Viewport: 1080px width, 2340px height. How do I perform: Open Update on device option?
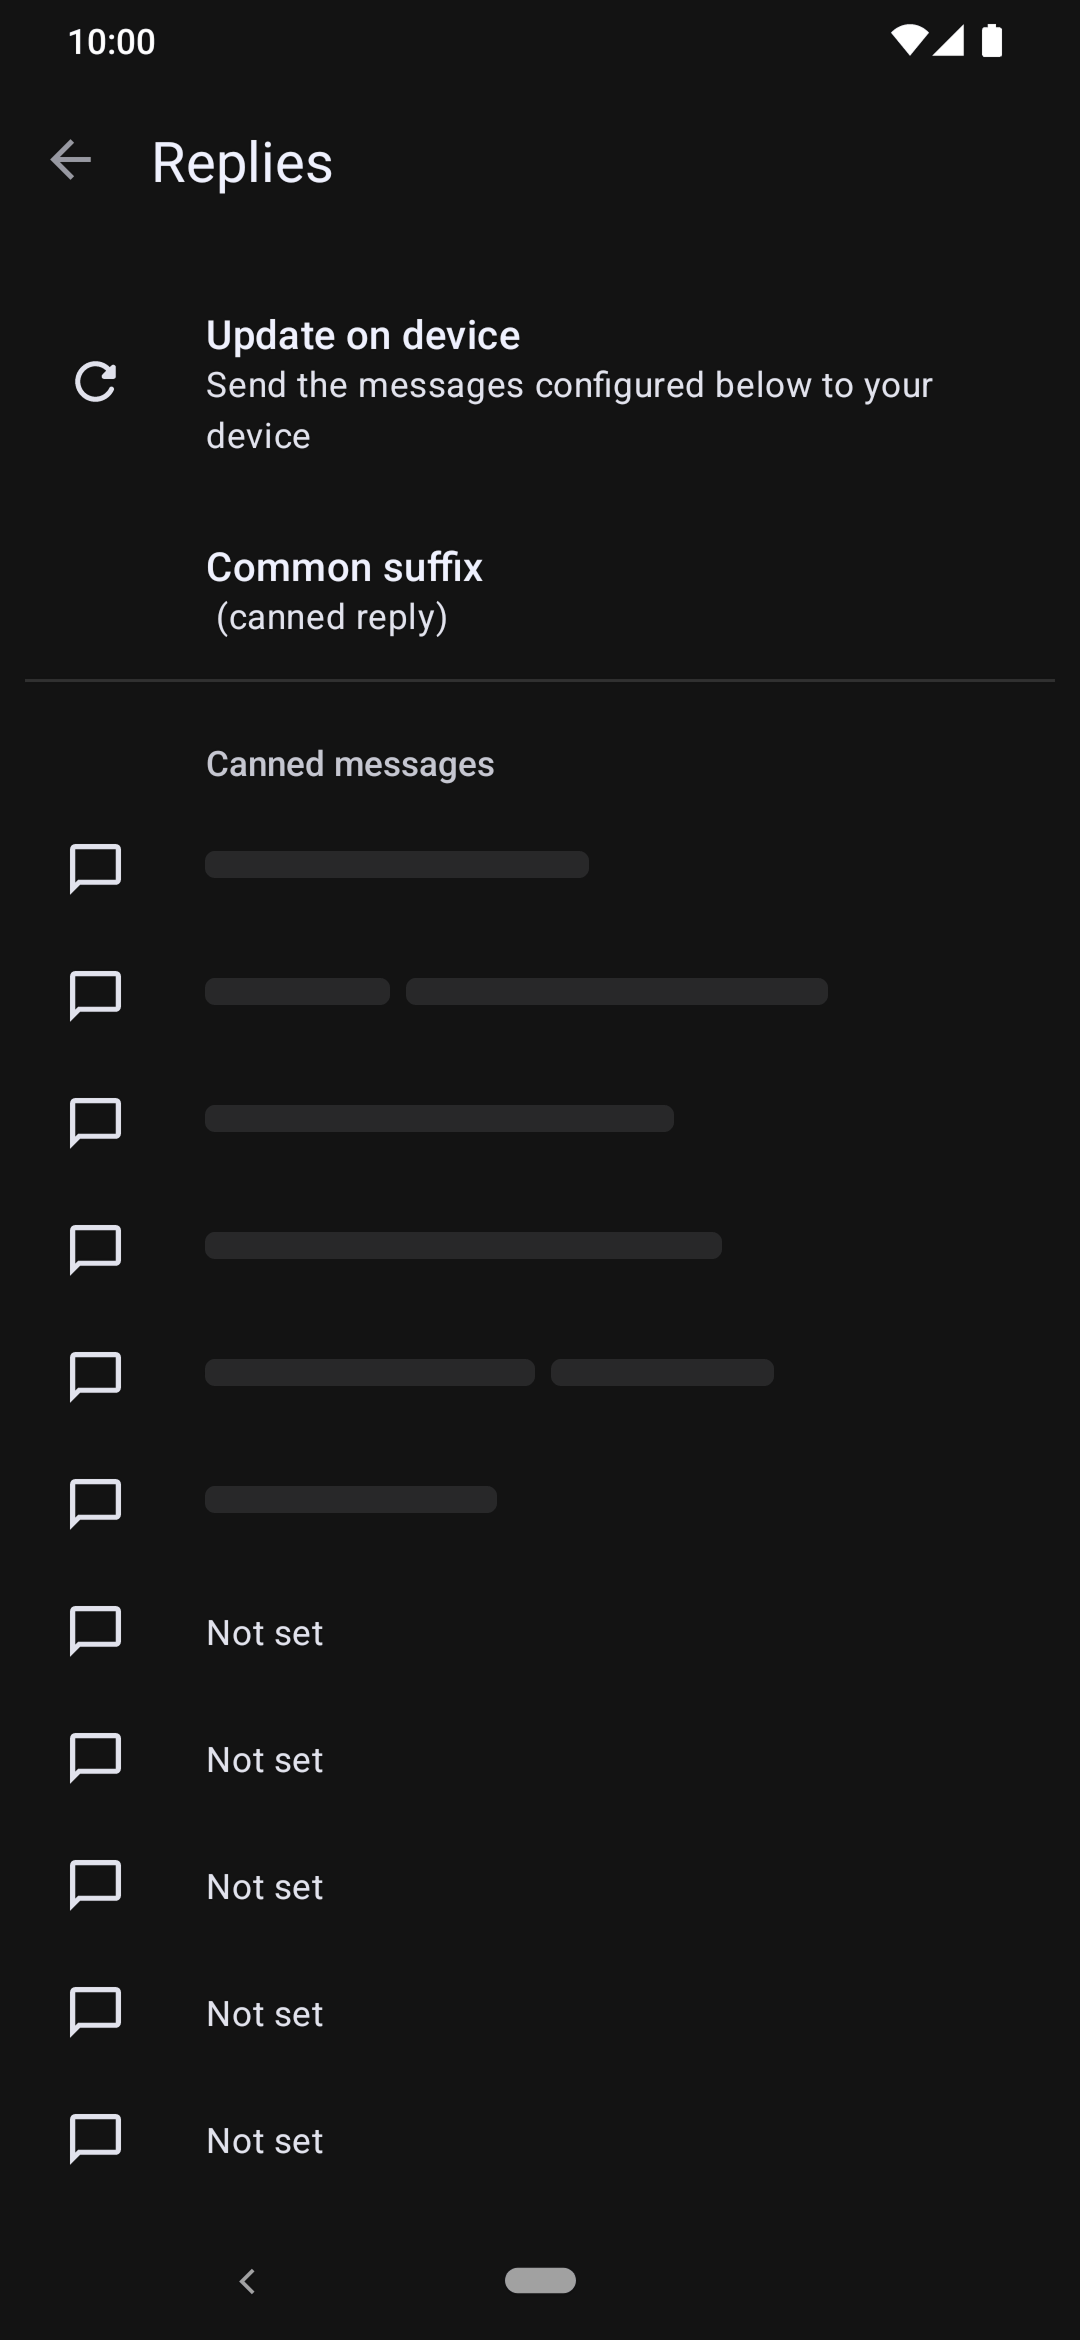[x=540, y=385]
